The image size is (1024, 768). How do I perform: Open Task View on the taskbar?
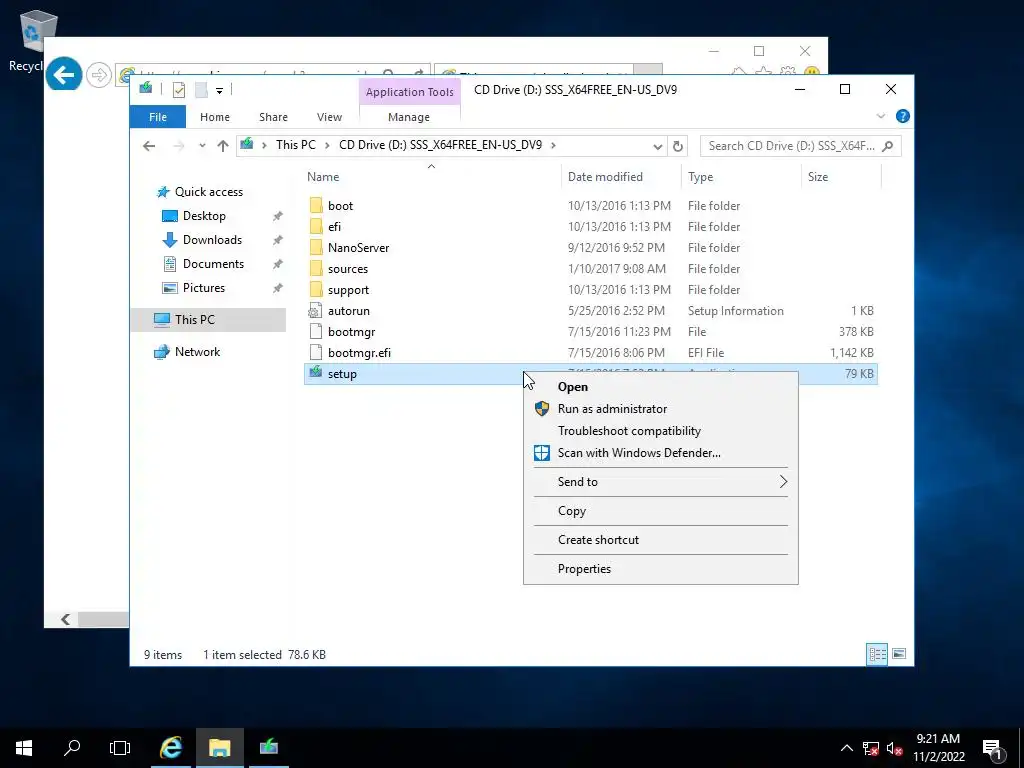pyautogui.click(x=120, y=748)
